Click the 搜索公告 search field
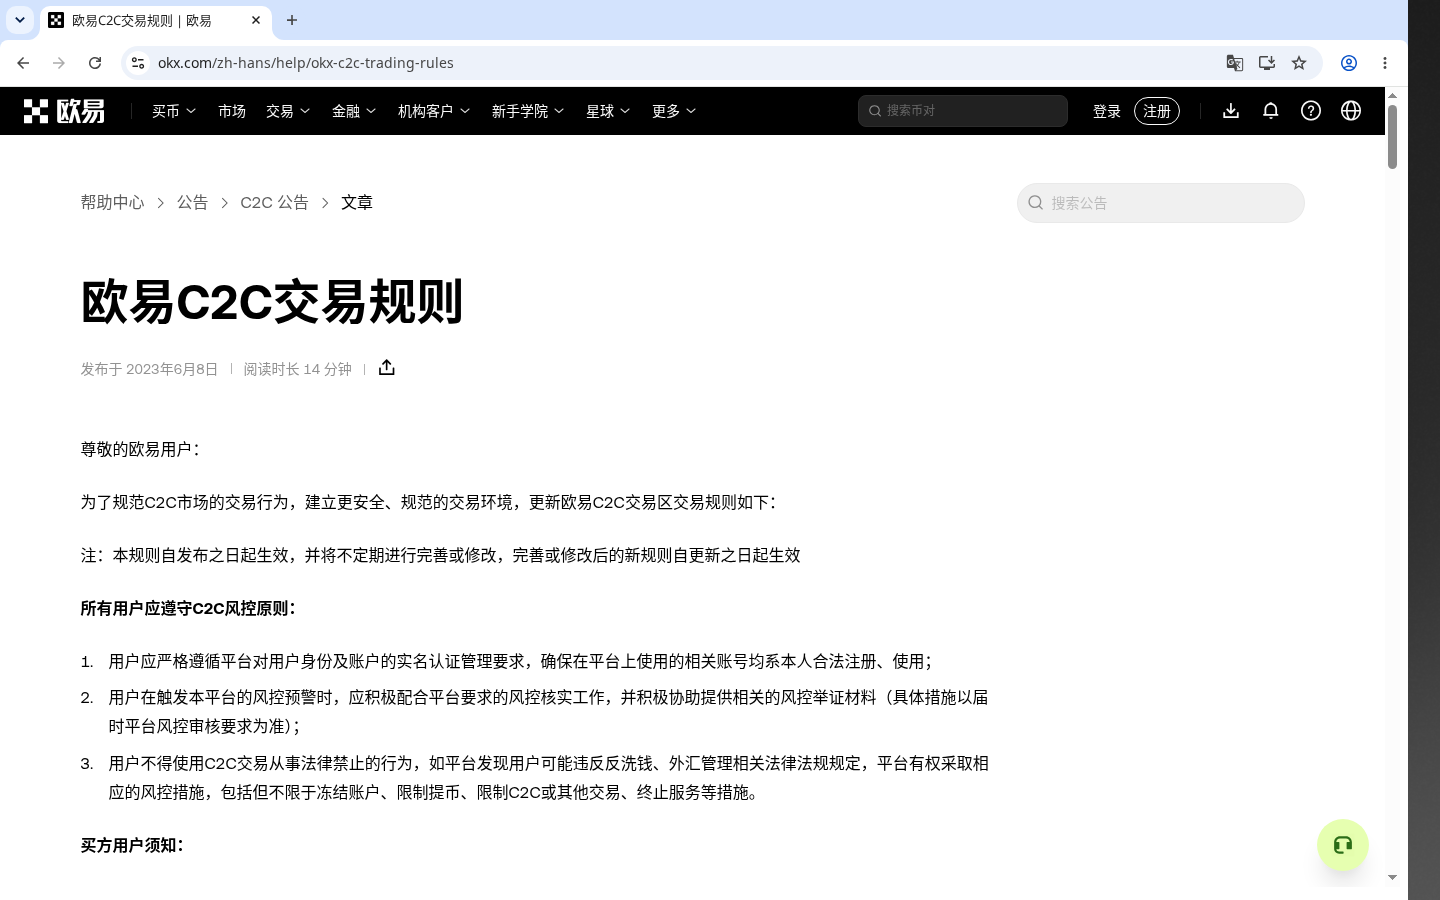The image size is (1440, 900). [x=1161, y=203]
